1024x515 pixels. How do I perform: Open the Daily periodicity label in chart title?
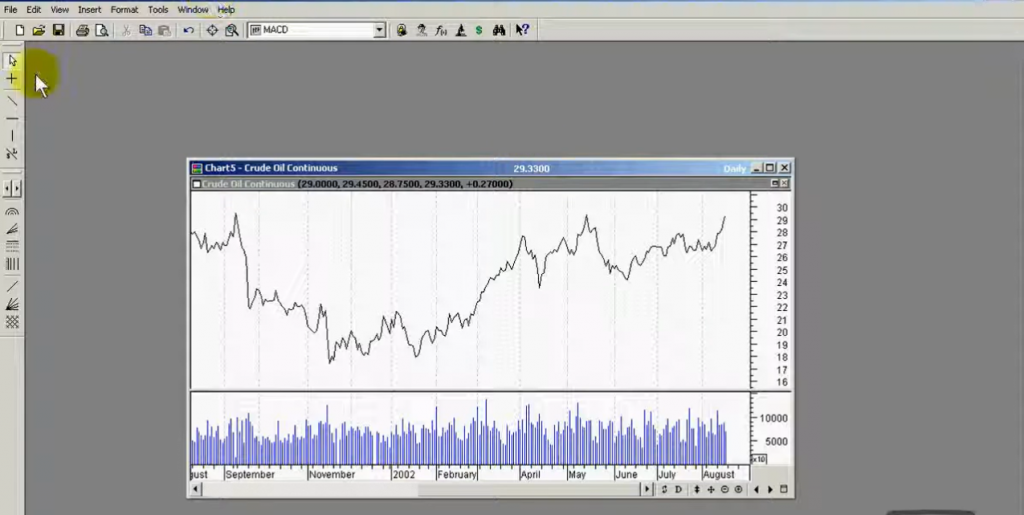coord(734,168)
